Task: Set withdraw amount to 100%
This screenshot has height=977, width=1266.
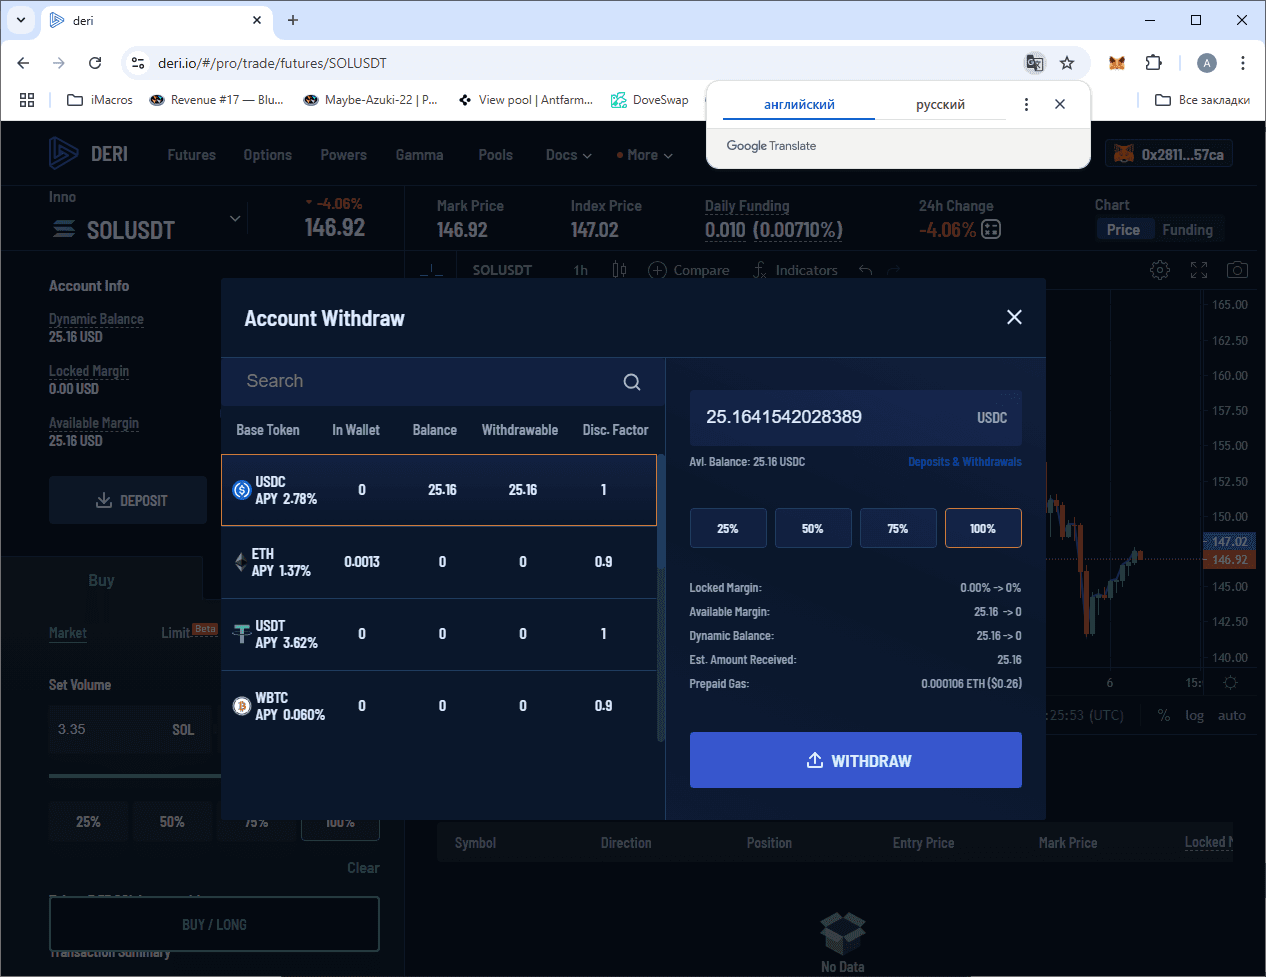Action: [x=983, y=528]
